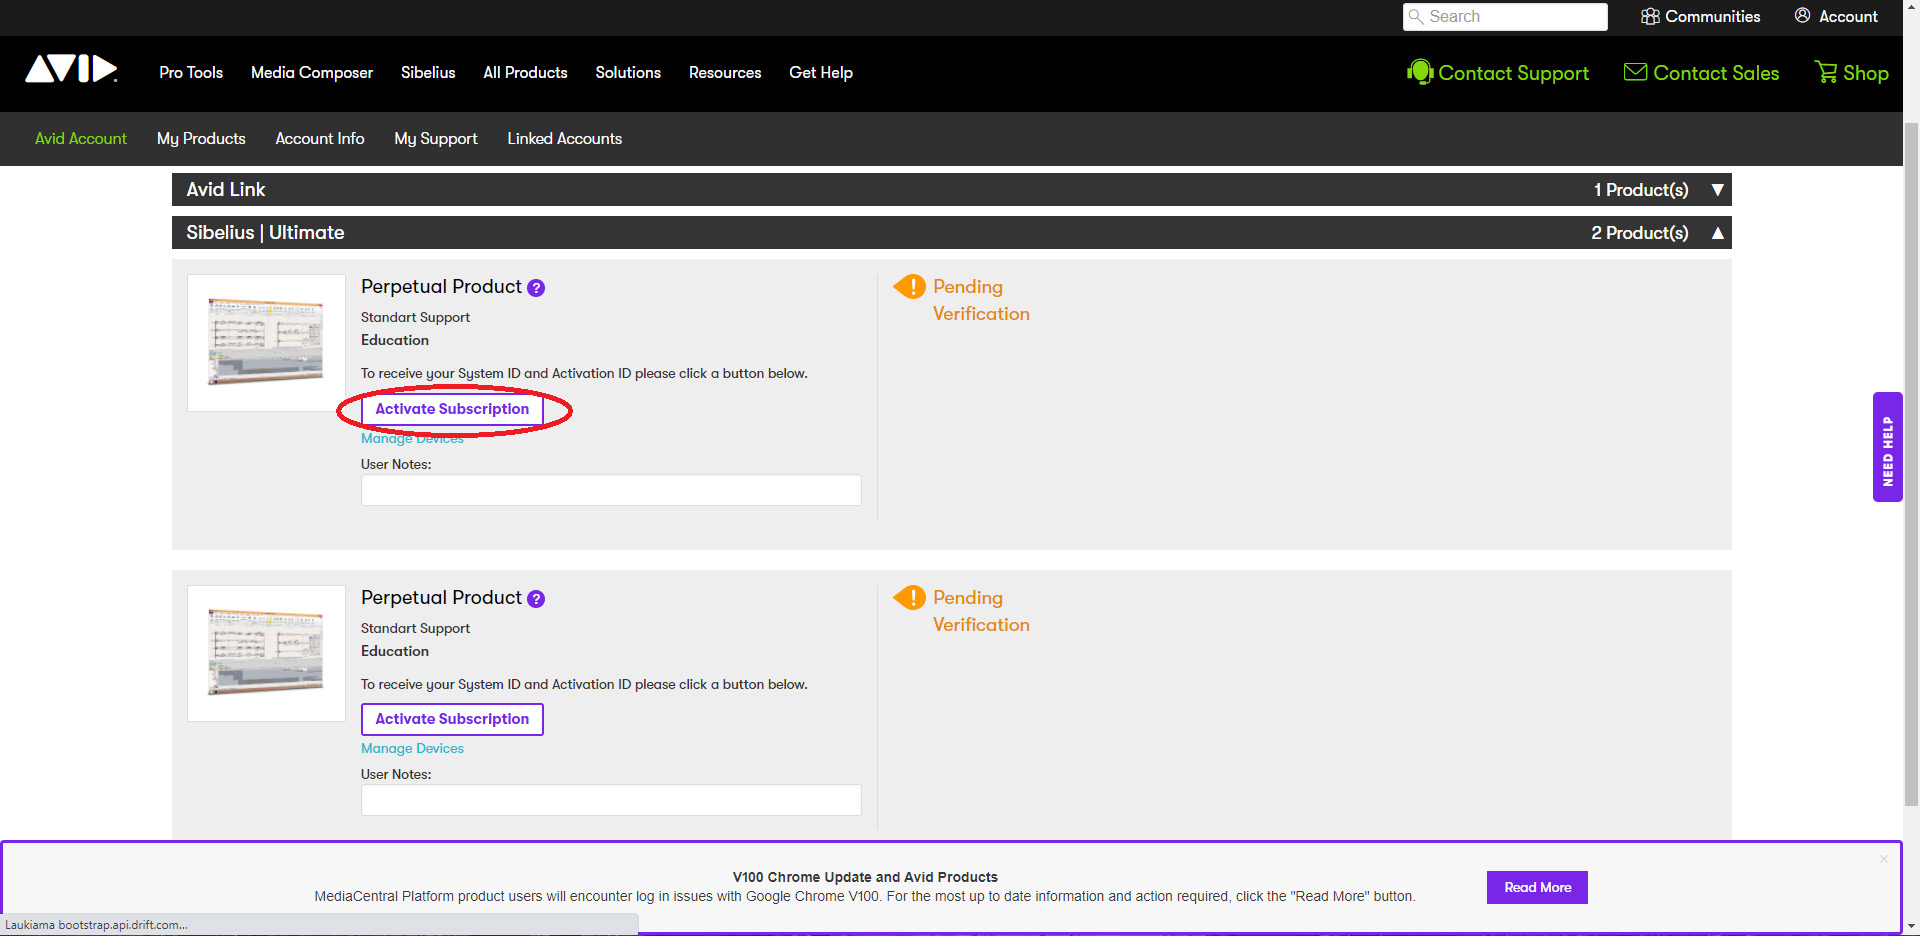Click first Pending Verification warning icon
Viewport: 1920px width, 936px height.
tap(910, 287)
